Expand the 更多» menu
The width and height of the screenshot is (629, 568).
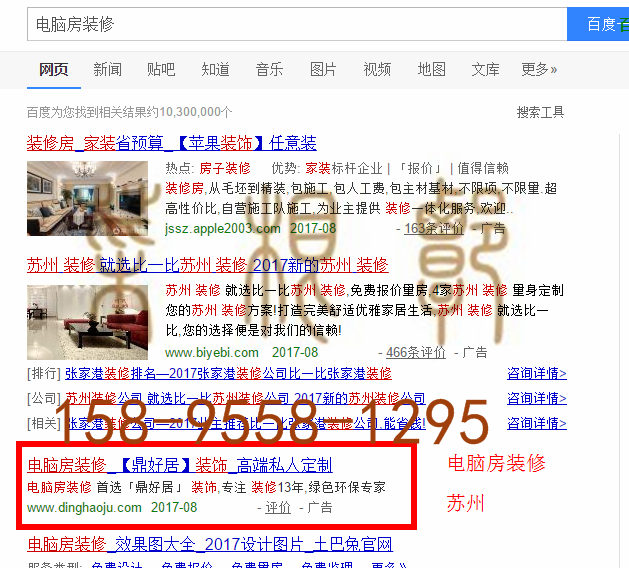(x=539, y=69)
